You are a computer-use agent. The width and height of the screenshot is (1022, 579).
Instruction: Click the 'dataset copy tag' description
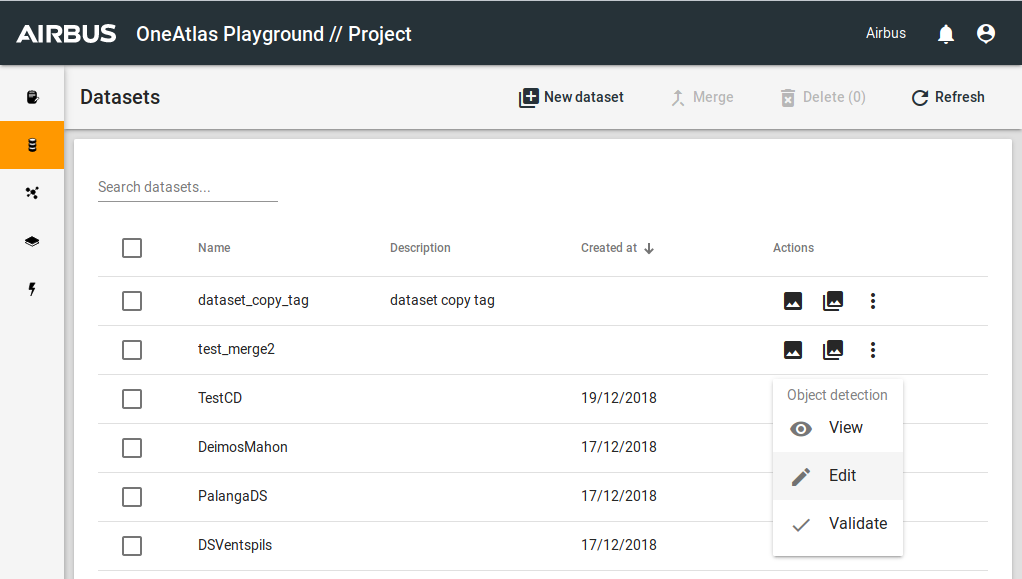click(442, 300)
